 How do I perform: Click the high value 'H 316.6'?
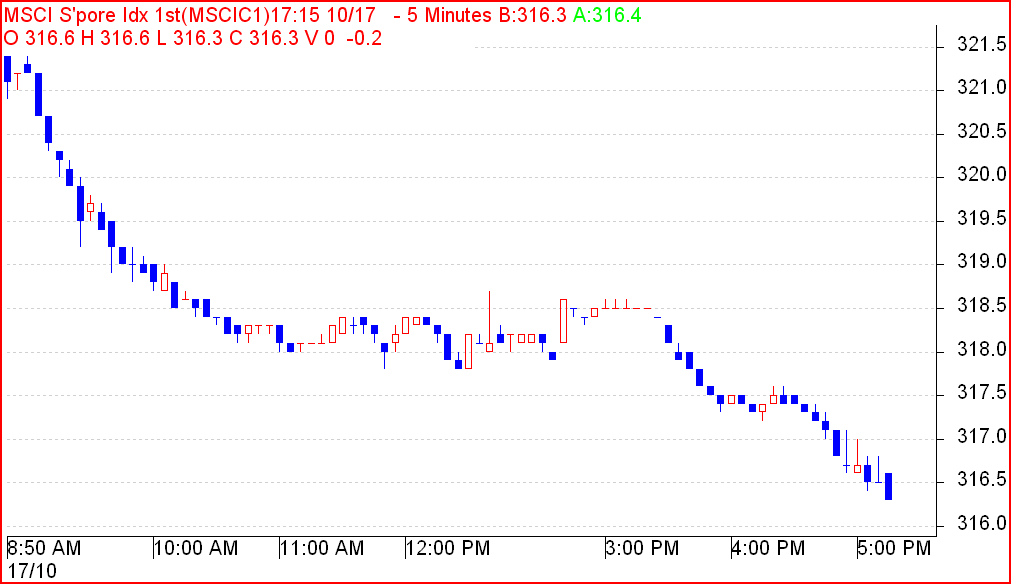[x=115, y=38]
